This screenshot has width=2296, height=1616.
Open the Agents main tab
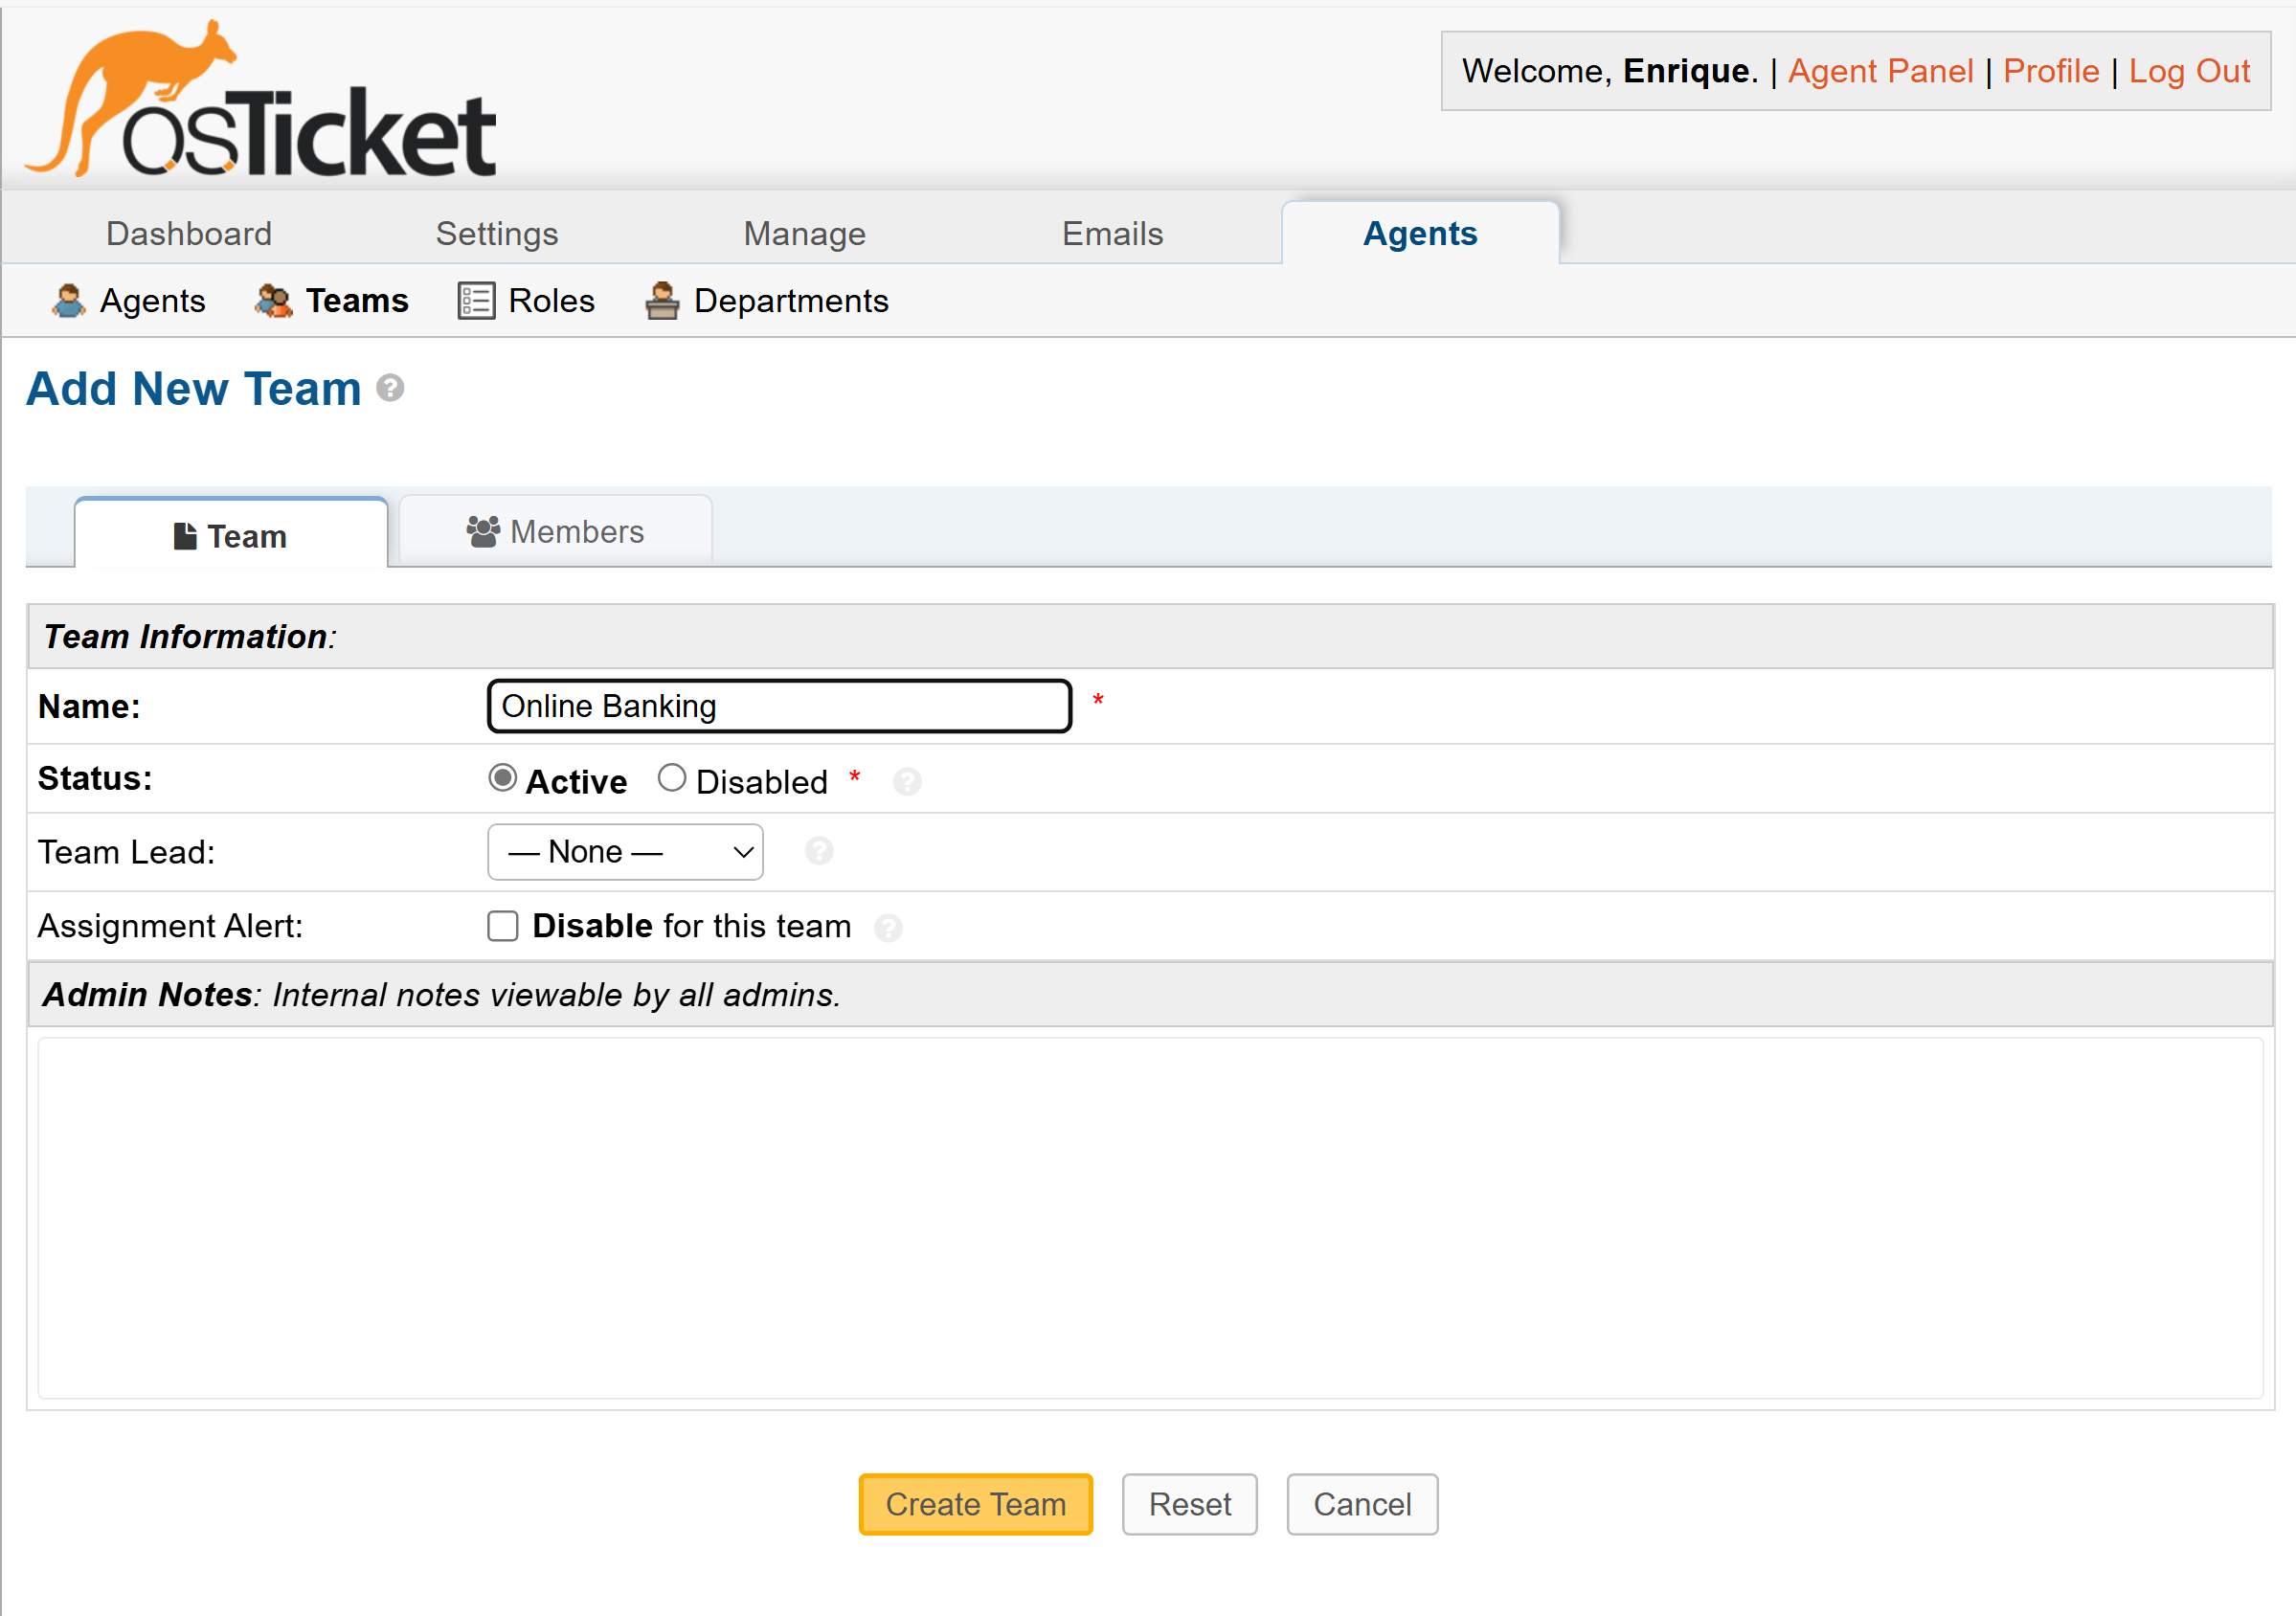pyautogui.click(x=1420, y=233)
